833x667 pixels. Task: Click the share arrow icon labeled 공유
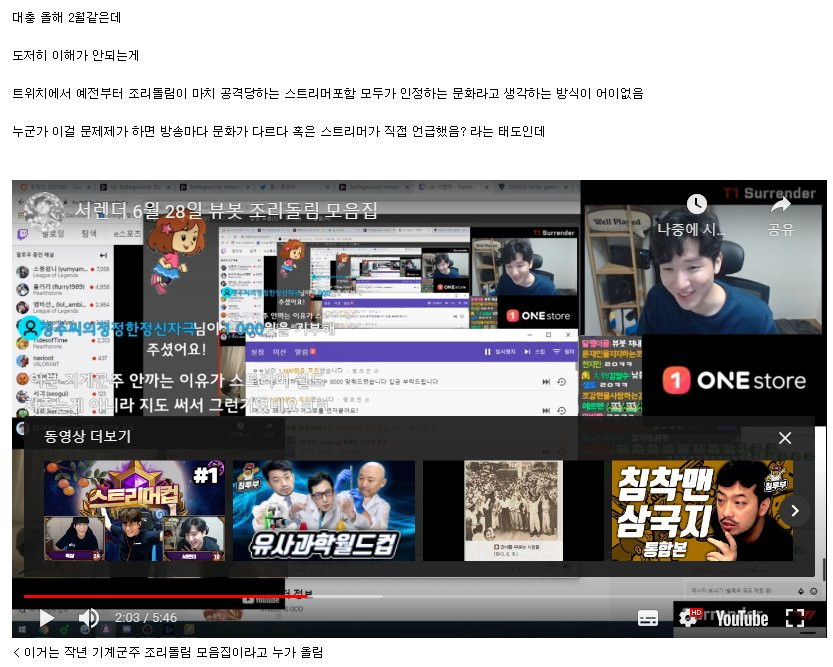point(780,204)
